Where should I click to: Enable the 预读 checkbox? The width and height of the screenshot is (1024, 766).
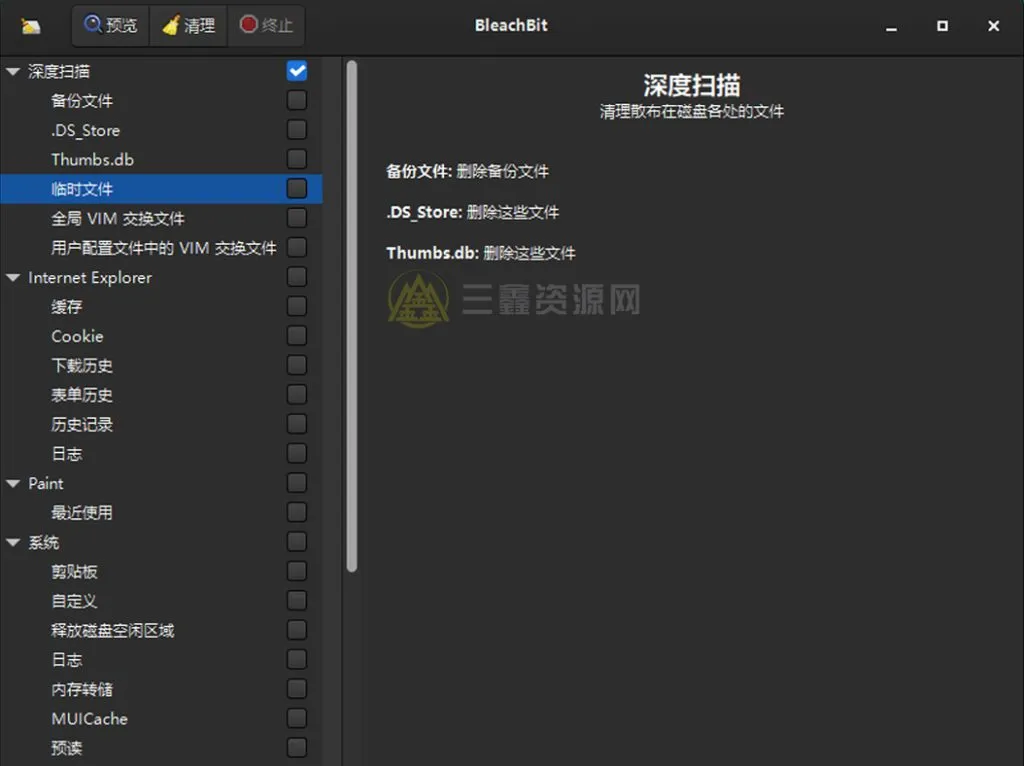[296, 747]
